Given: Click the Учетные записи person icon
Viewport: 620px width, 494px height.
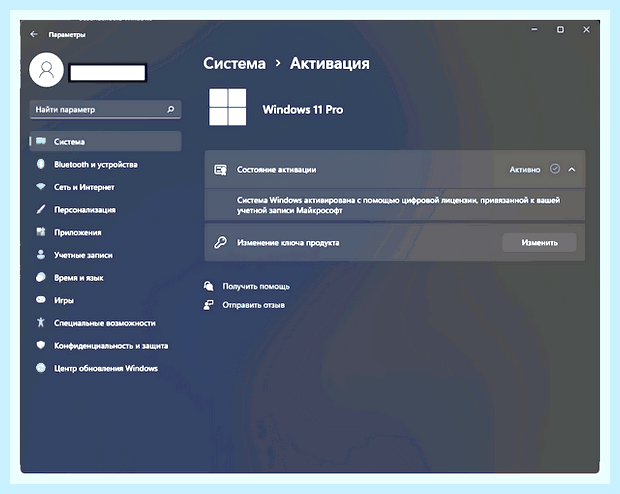Looking at the screenshot, I should click(41, 254).
